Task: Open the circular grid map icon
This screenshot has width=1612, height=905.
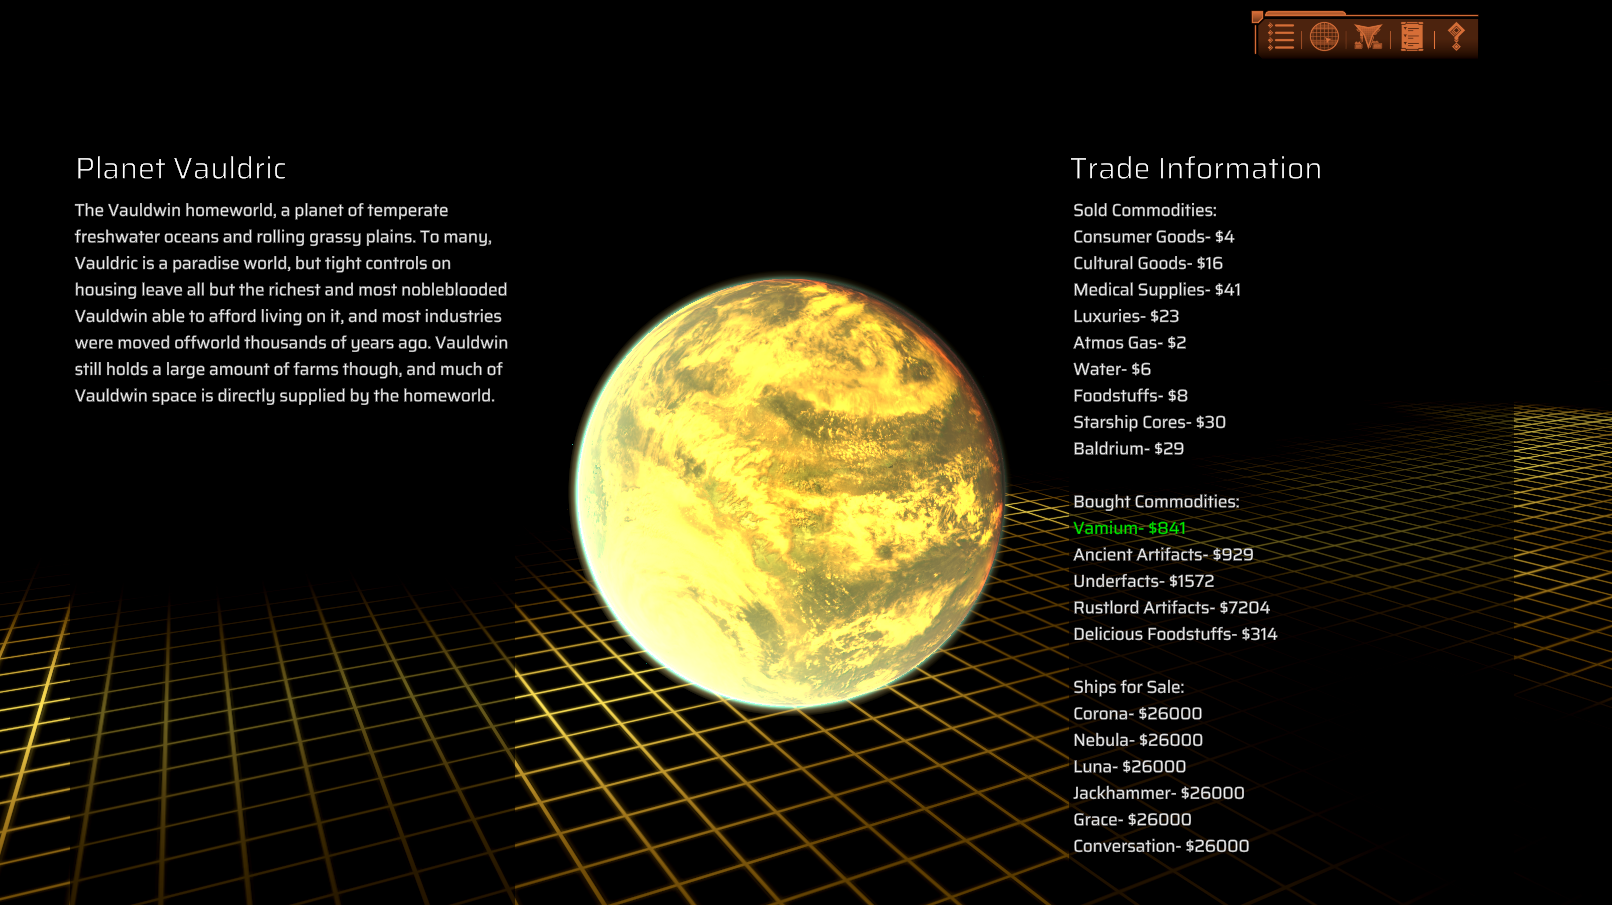Action: click(x=1324, y=37)
